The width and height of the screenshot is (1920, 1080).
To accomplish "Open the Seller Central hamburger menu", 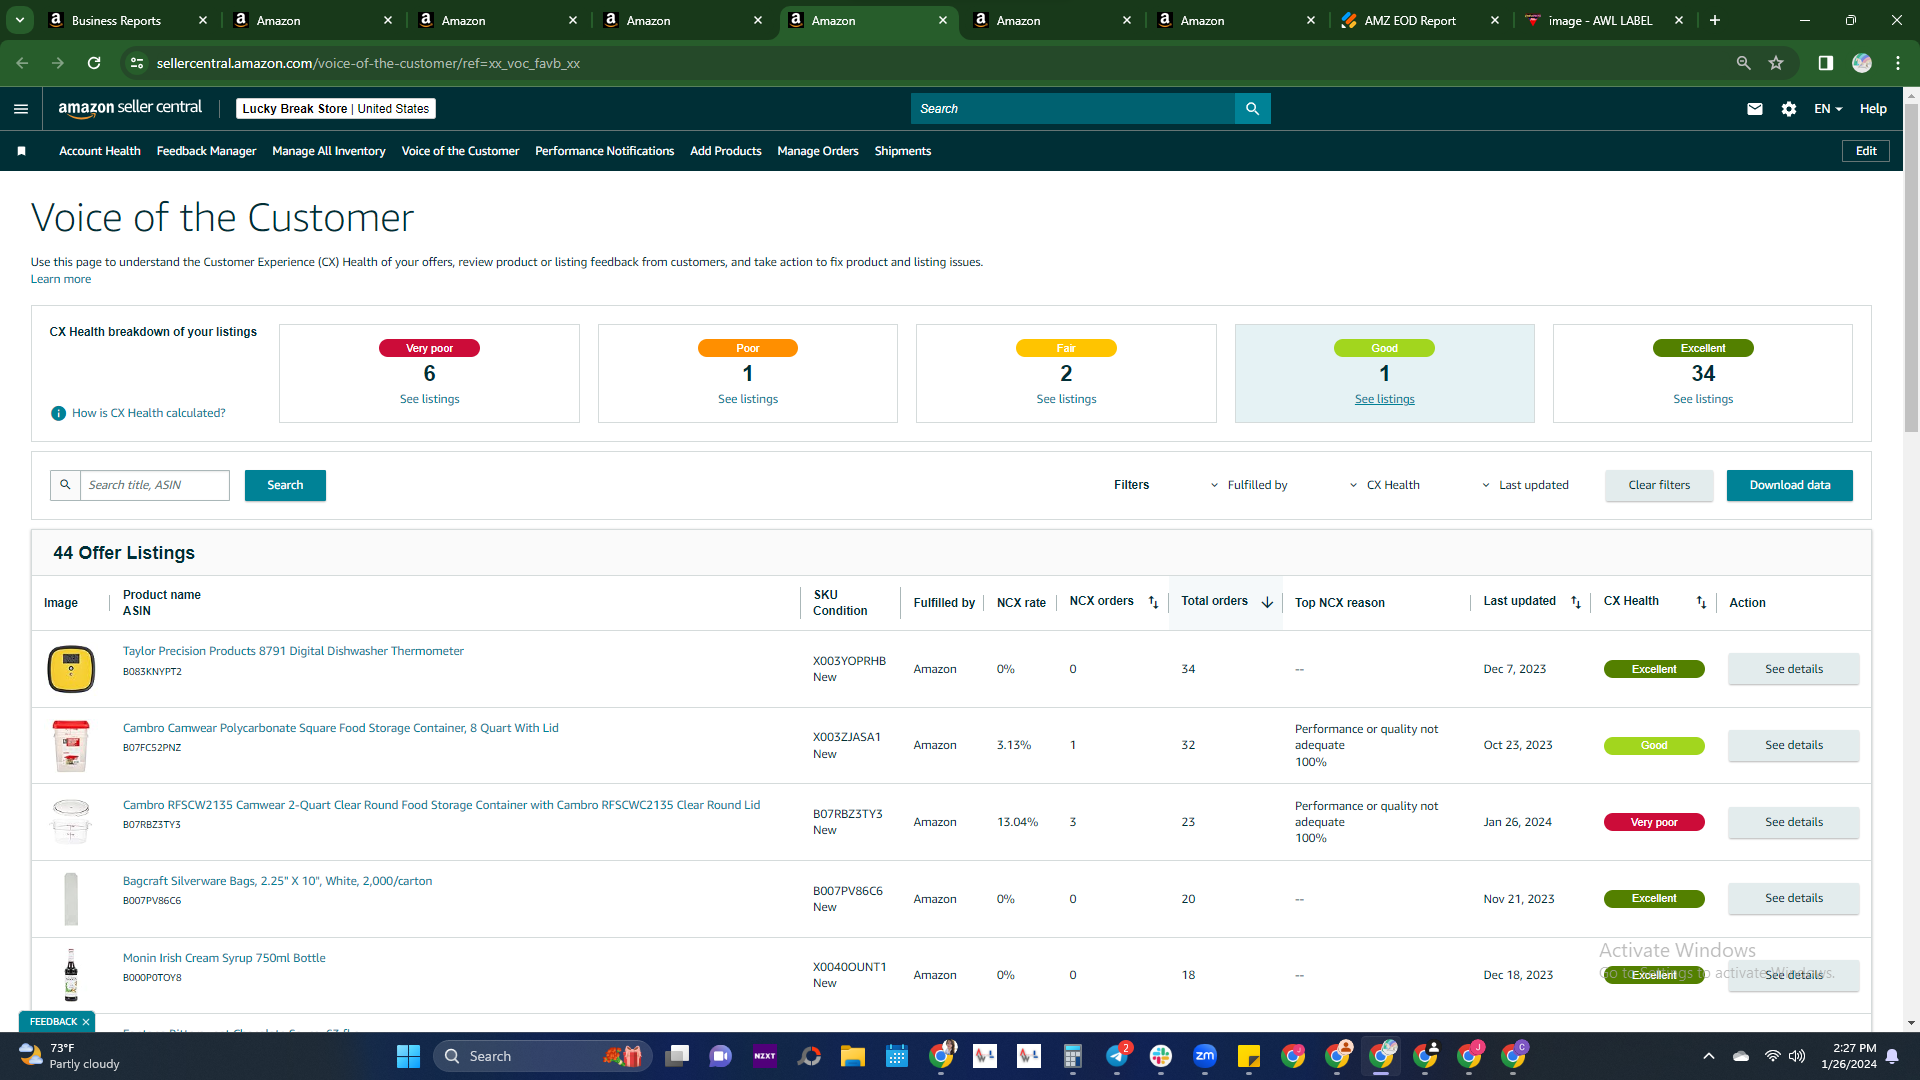I will [21, 109].
